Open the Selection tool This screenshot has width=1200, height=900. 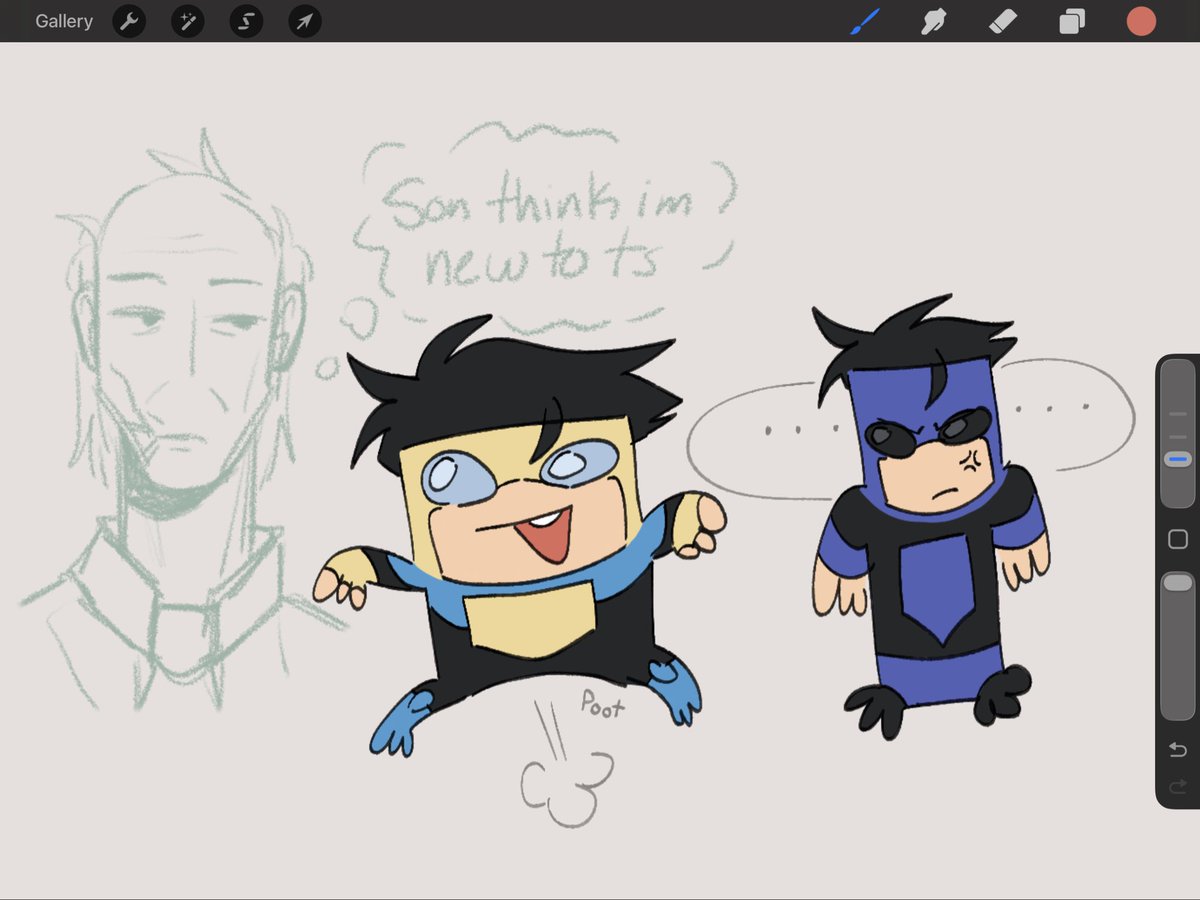[x=246, y=21]
